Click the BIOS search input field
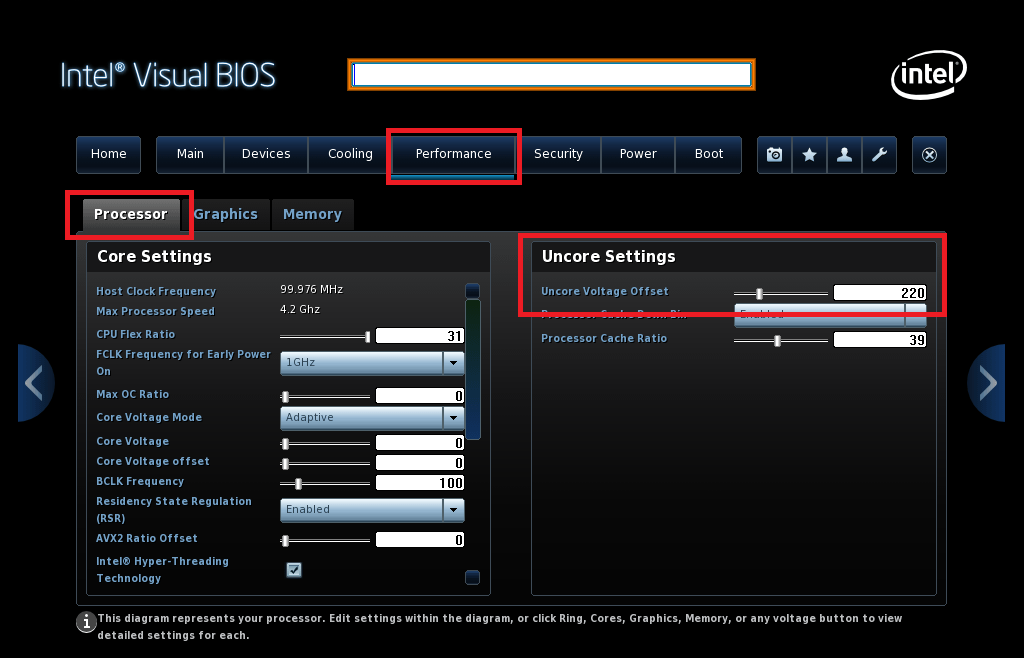1024x658 pixels. pyautogui.click(x=552, y=74)
